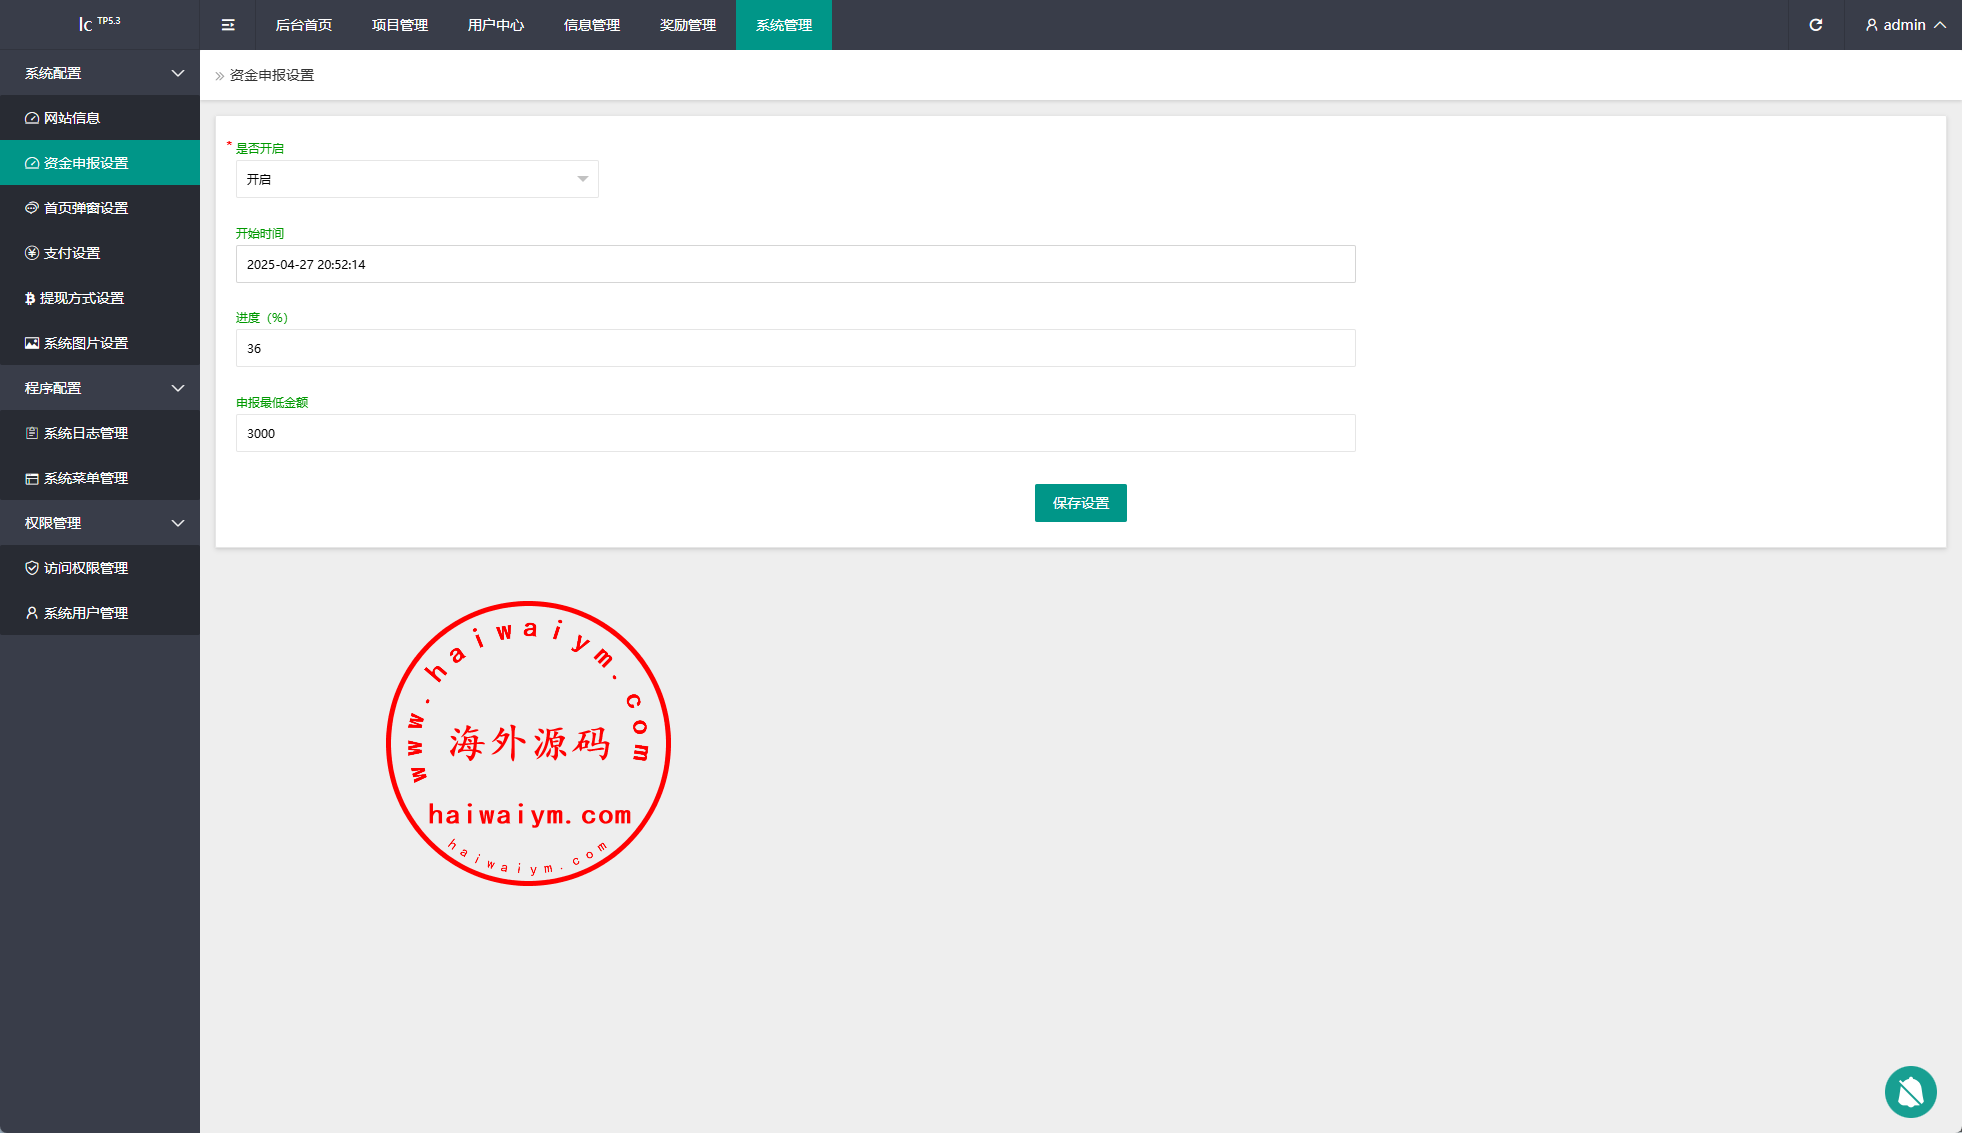Click the 保存设置 button
1962x1133 pixels.
(x=1080, y=503)
